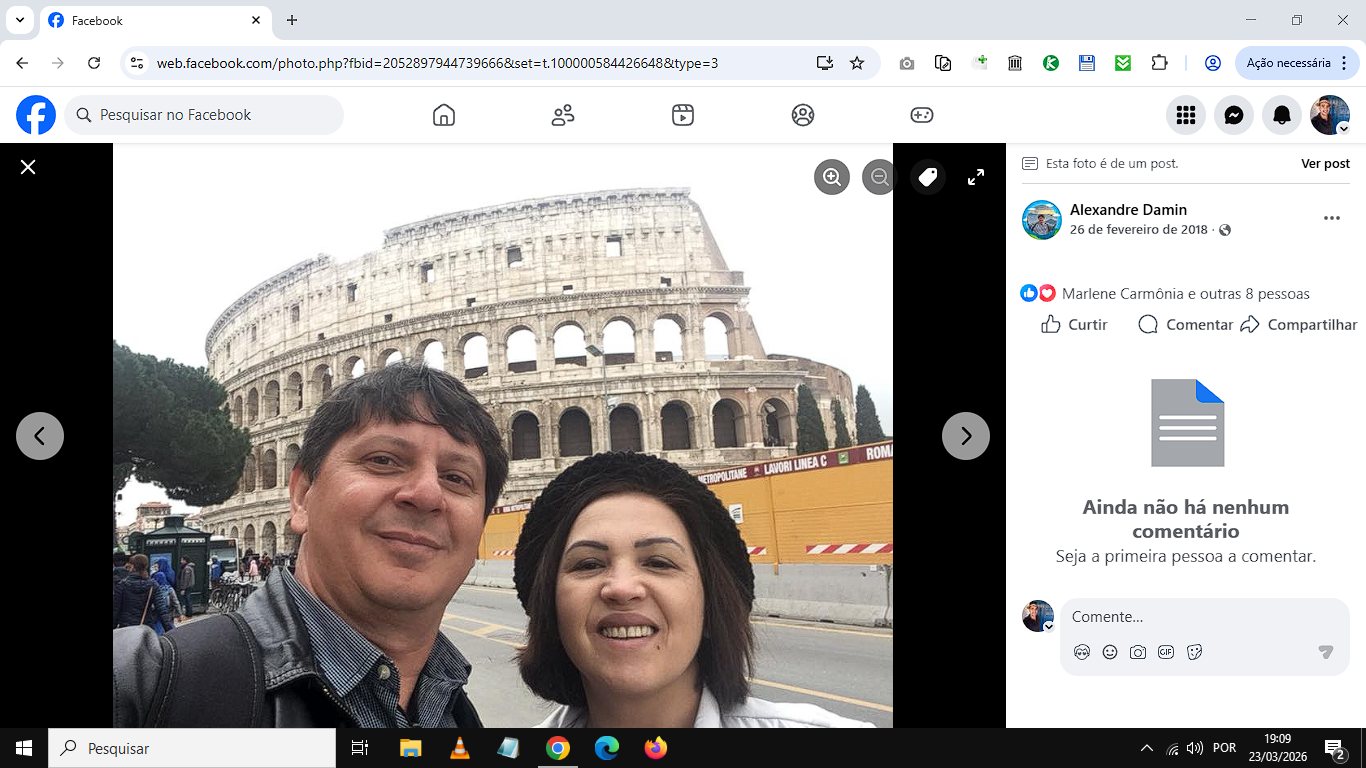Image resolution: width=1366 pixels, height=768 pixels.
Task: Like the photo with Curtir
Action: coord(1075,324)
